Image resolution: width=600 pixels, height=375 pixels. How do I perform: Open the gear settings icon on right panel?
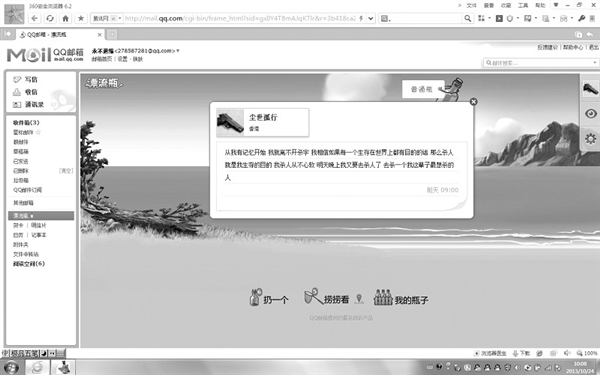[x=590, y=139]
